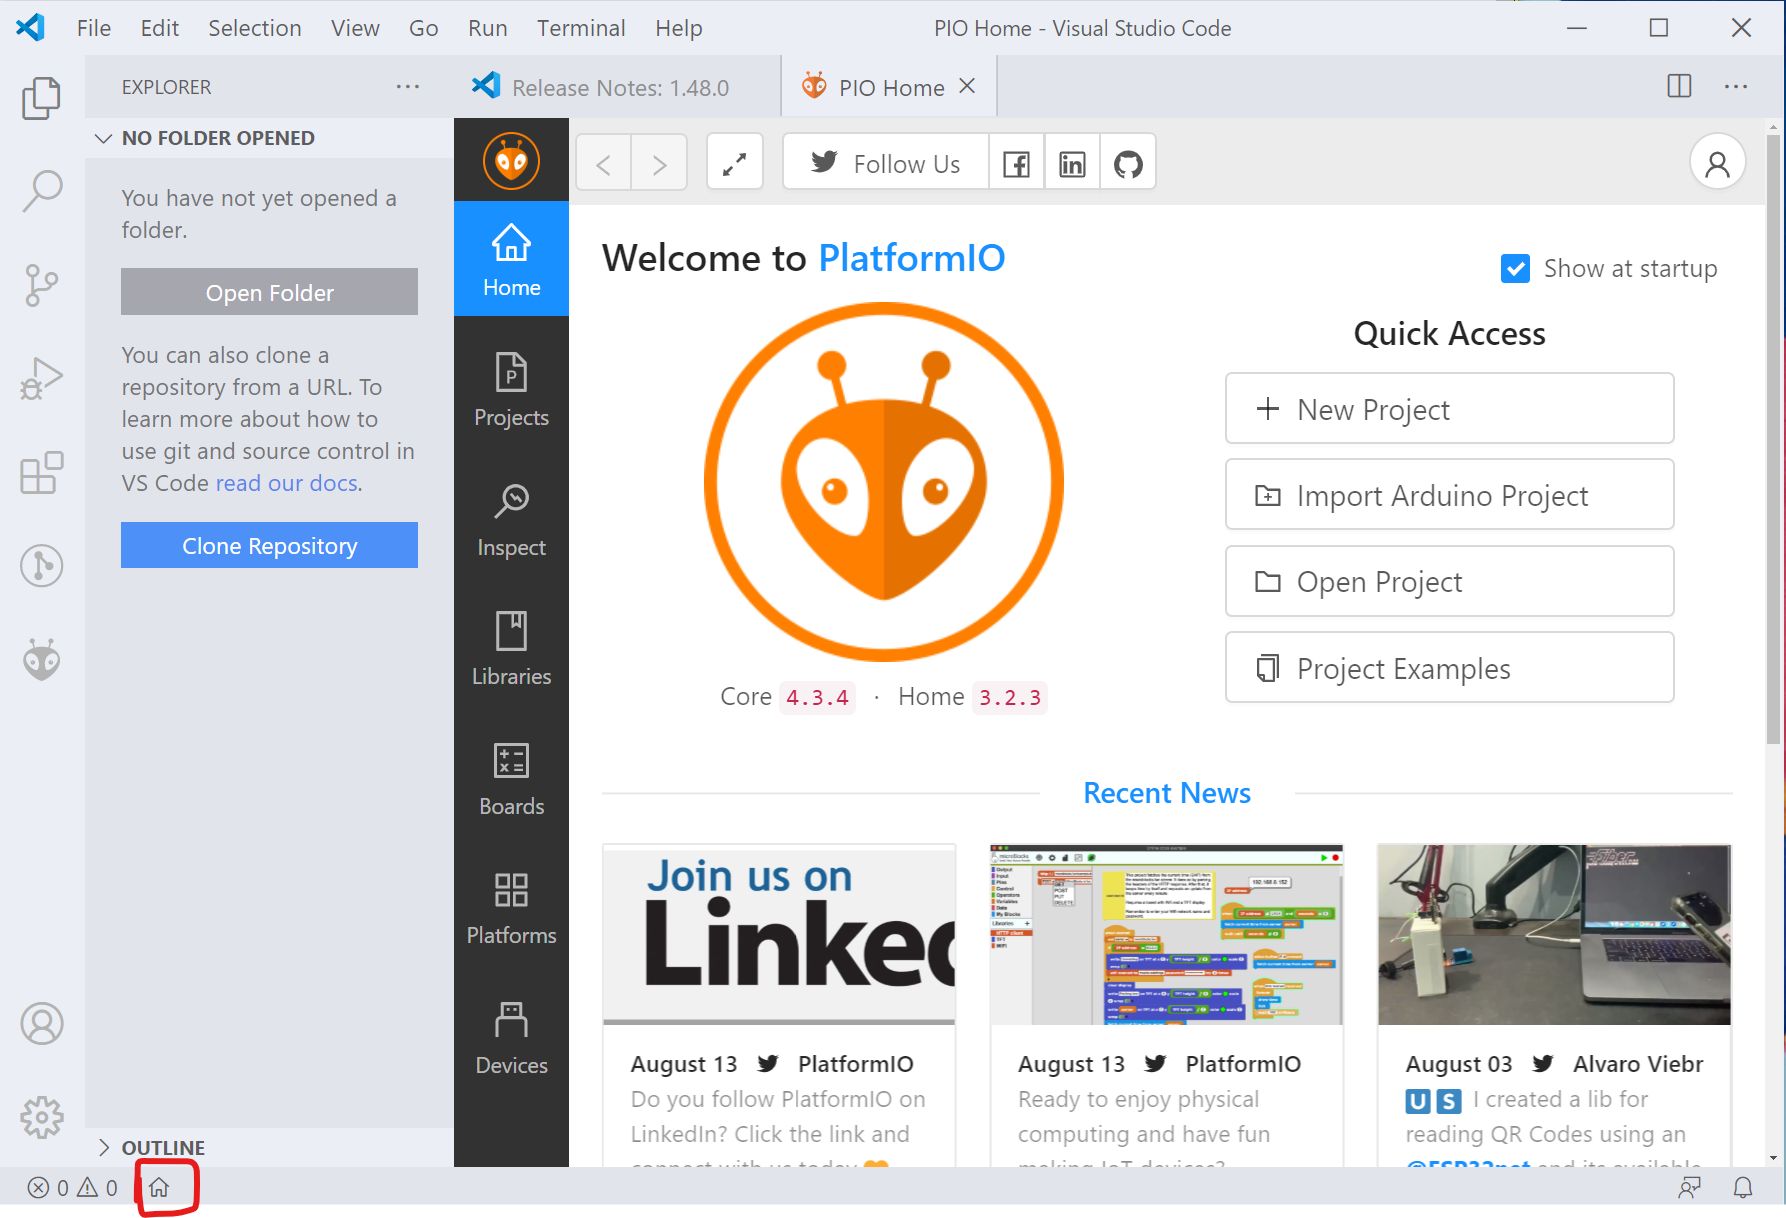The image size is (1786, 1218).
Task: Collapse the NO FOLDER OPENED section
Action: click(x=269, y=138)
